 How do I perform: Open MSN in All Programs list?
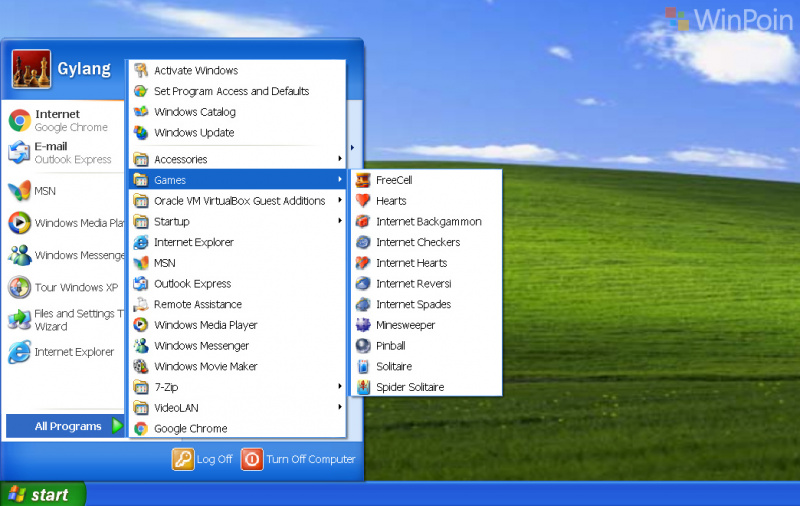(x=237, y=263)
